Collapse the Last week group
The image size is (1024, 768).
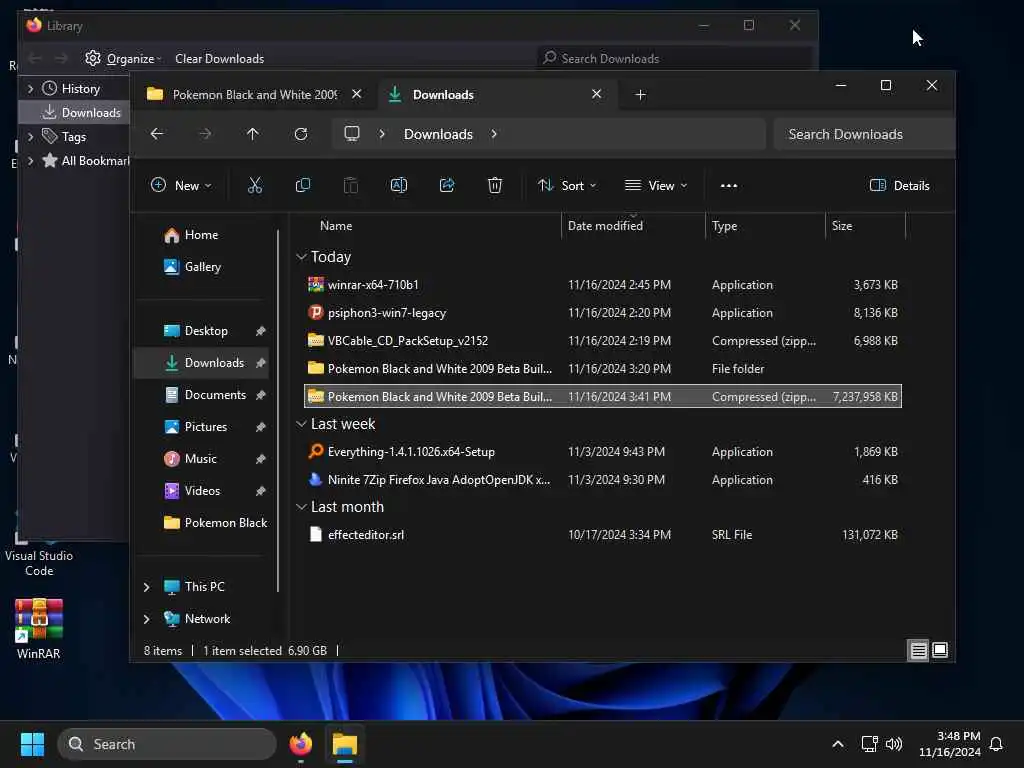(301, 424)
